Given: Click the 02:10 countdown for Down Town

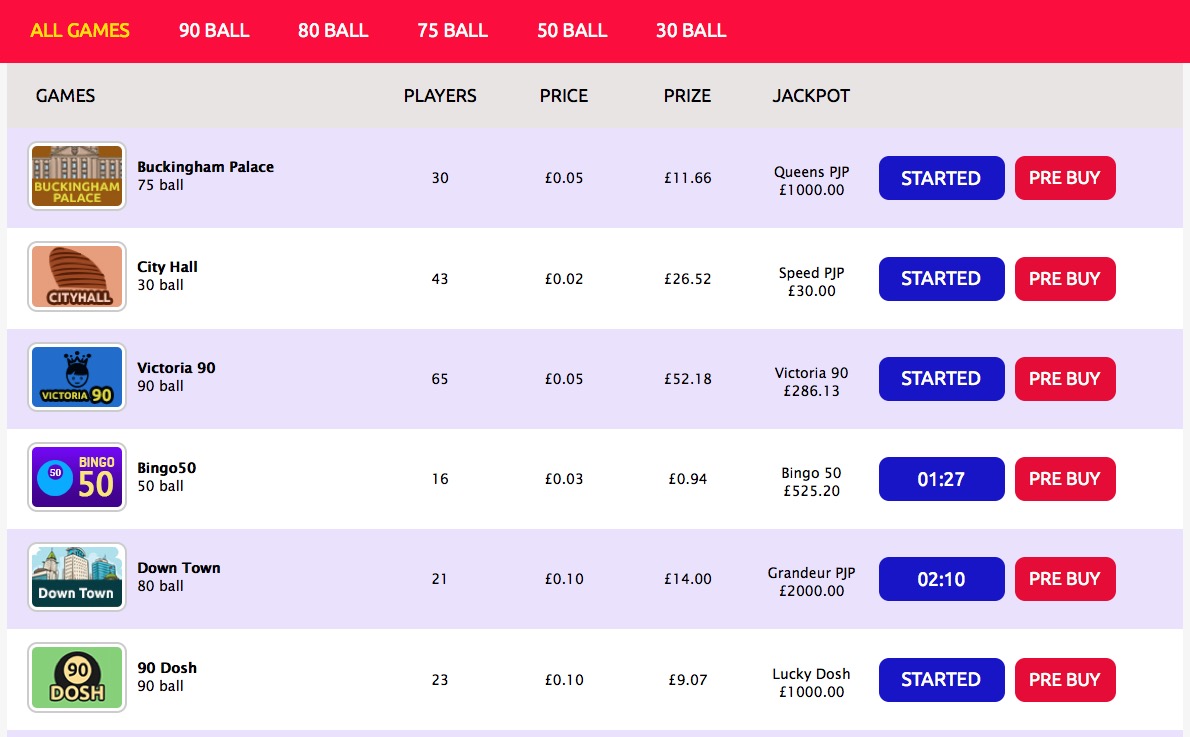Looking at the screenshot, I should [x=941, y=578].
